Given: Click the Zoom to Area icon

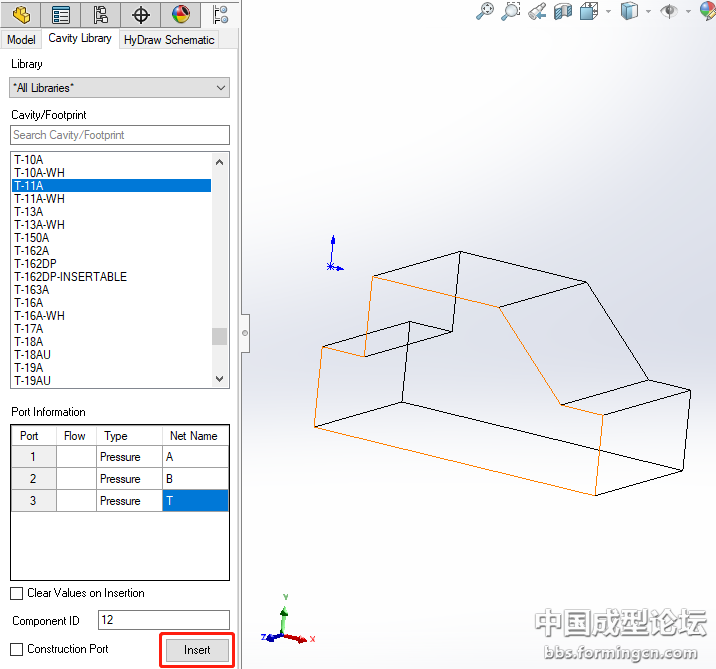Looking at the screenshot, I should 511,11.
